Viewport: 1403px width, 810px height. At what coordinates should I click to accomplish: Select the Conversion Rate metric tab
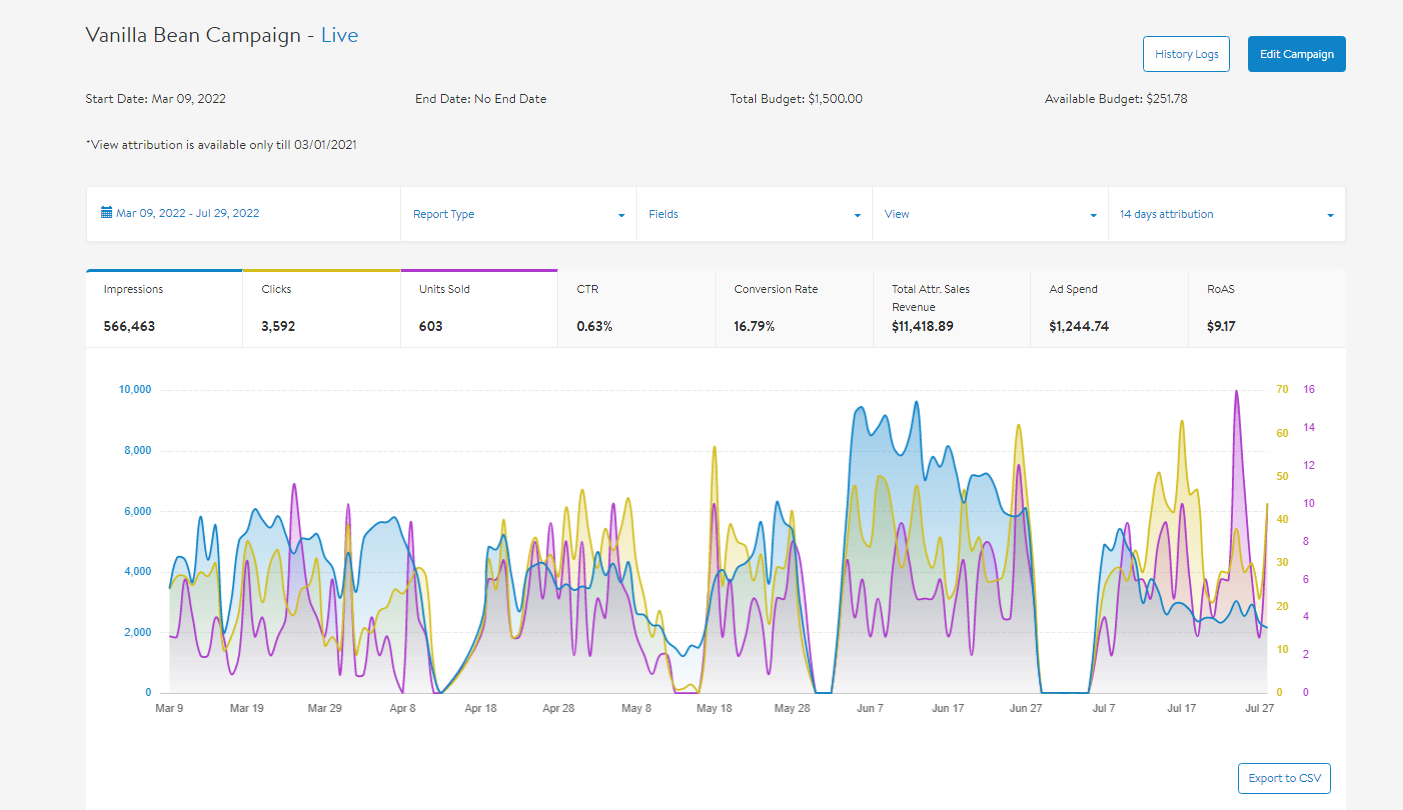pos(794,308)
